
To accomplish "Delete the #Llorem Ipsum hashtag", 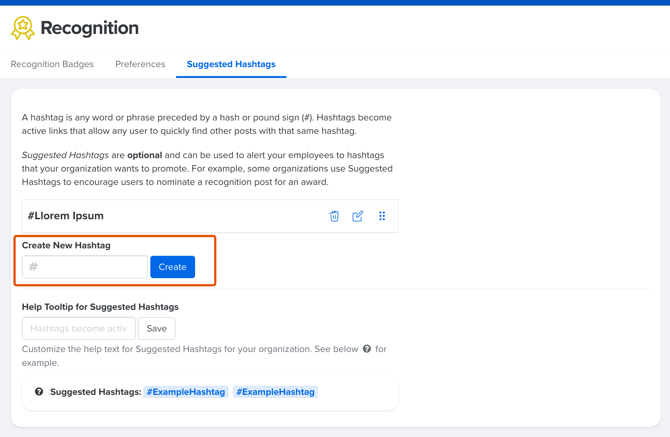I will click(x=334, y=216).
